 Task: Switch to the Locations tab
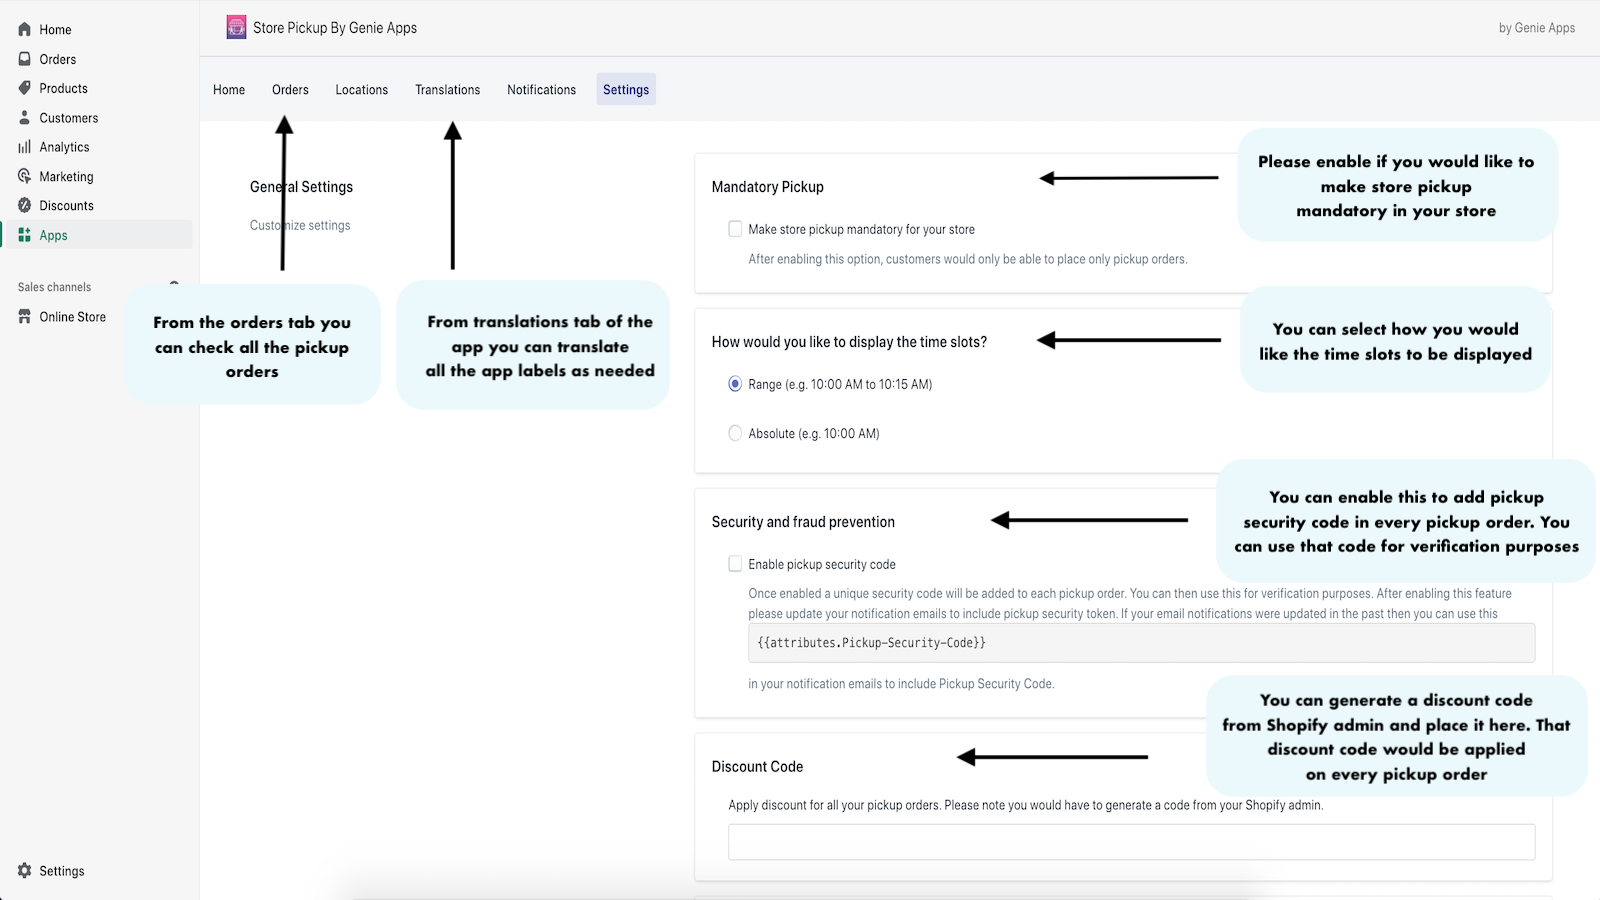pos(361,90)
